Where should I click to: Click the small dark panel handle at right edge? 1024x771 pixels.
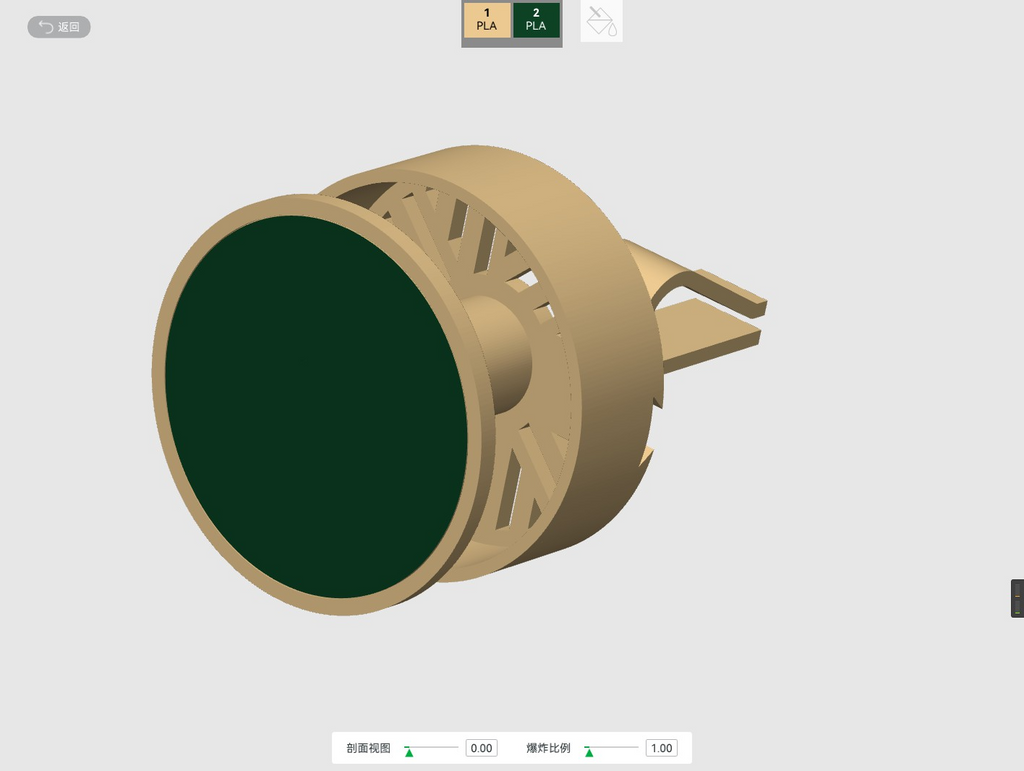point(1017,598)
